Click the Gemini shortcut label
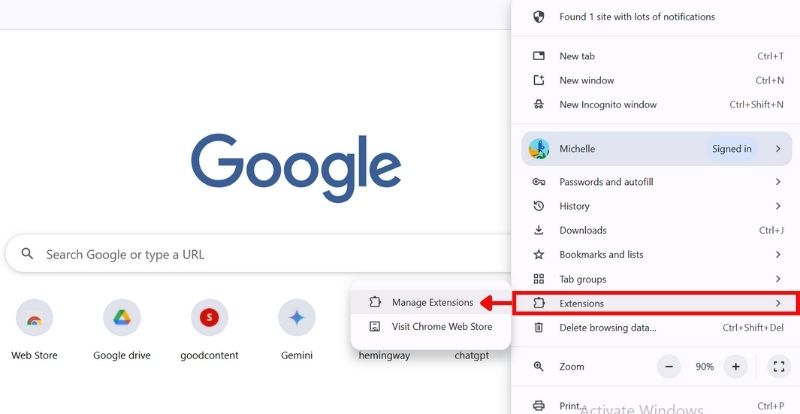 point(296,355)
